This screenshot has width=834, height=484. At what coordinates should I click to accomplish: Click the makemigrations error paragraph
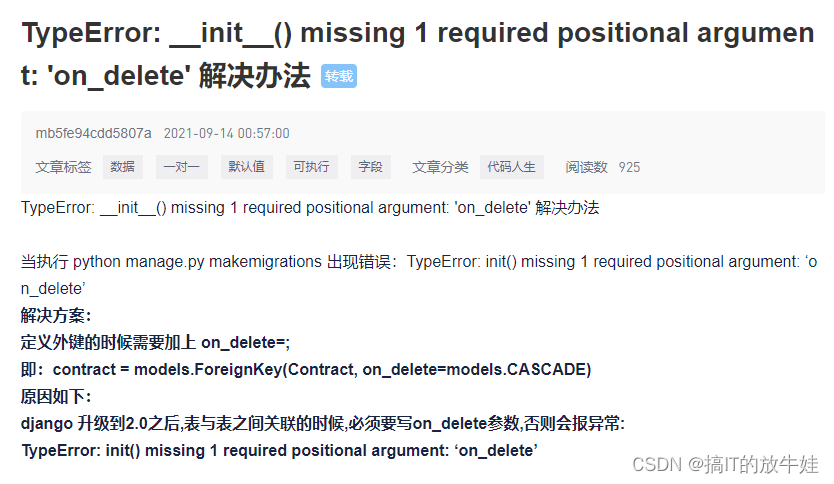[419, 275]
